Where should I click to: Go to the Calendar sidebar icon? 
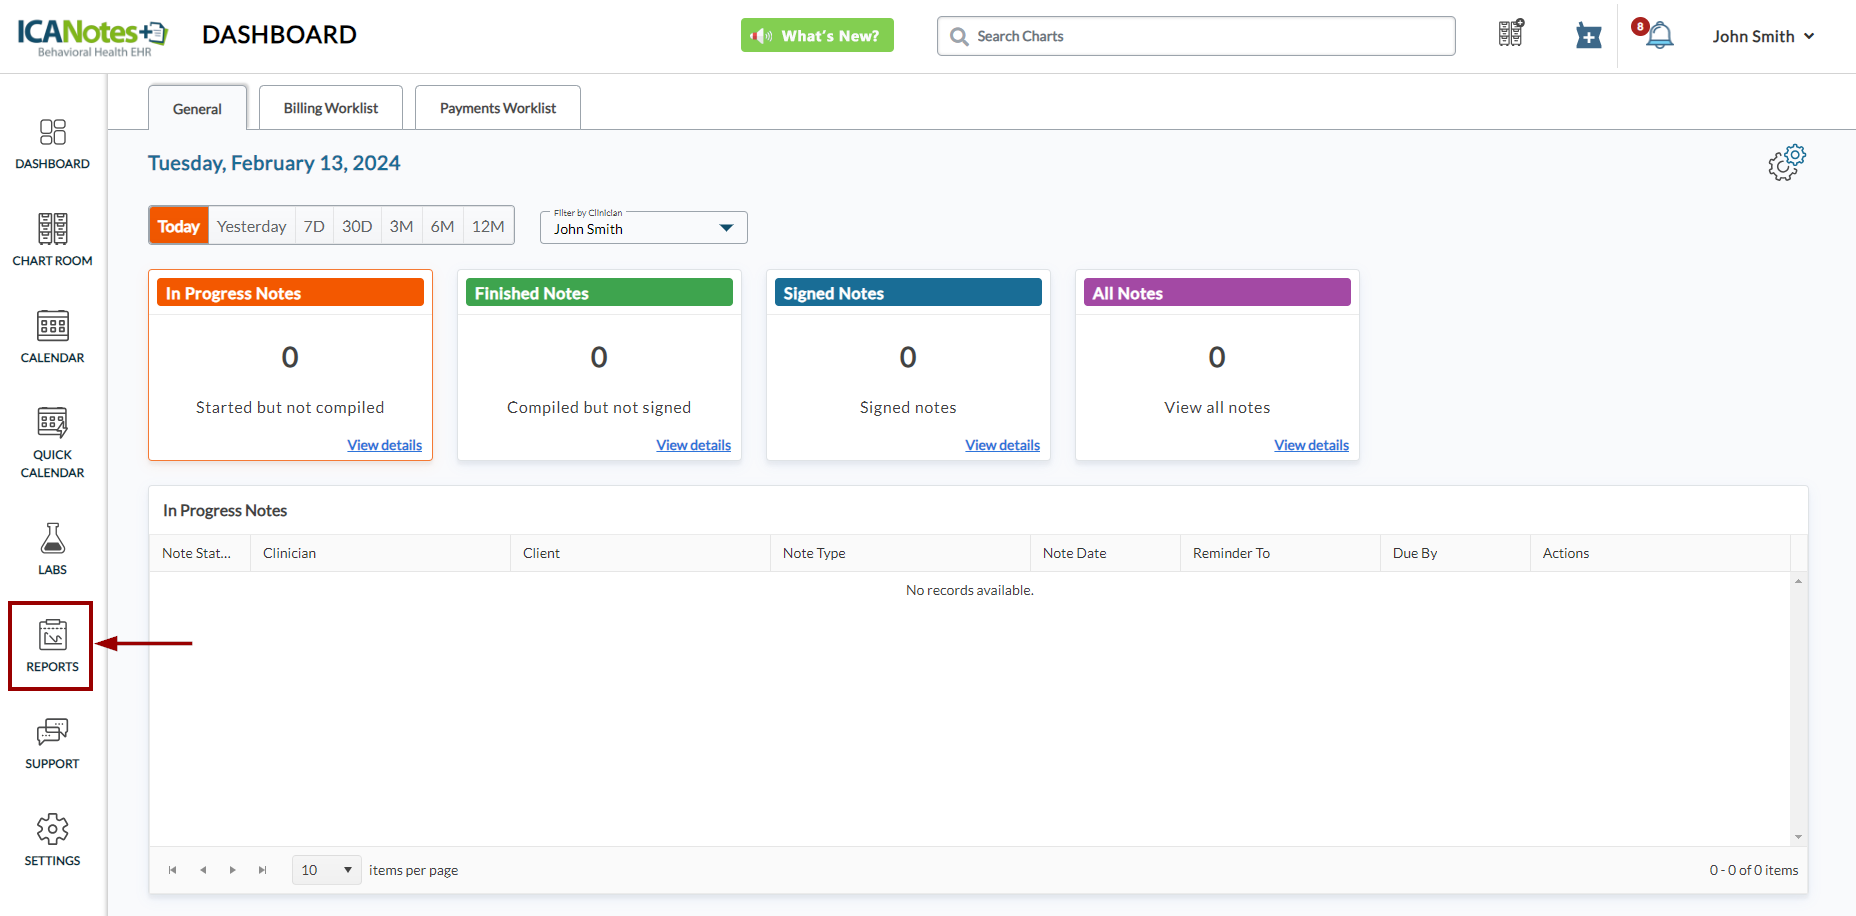(52, 337)
